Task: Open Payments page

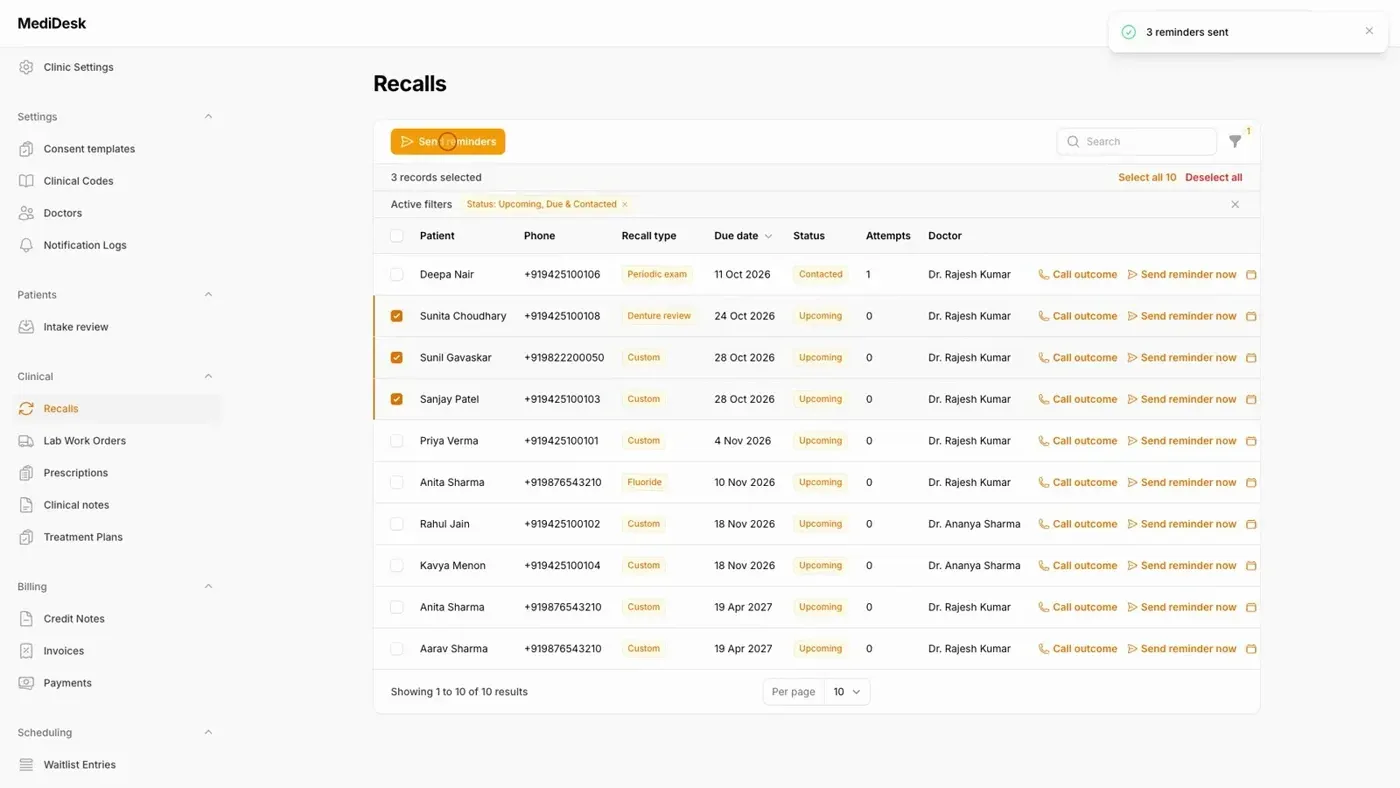Action: point(67,683)
